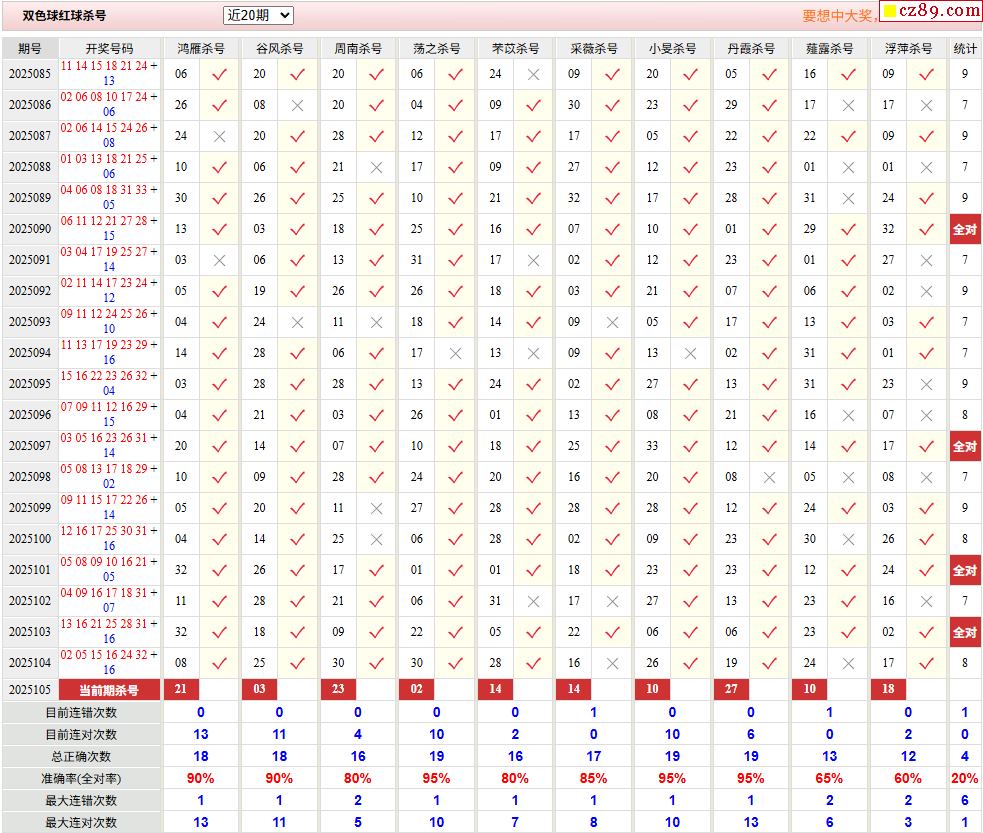This screenshot has width=983, height=833.
Task: Click the 目前连对次数 row label
Action: [81, 735]
